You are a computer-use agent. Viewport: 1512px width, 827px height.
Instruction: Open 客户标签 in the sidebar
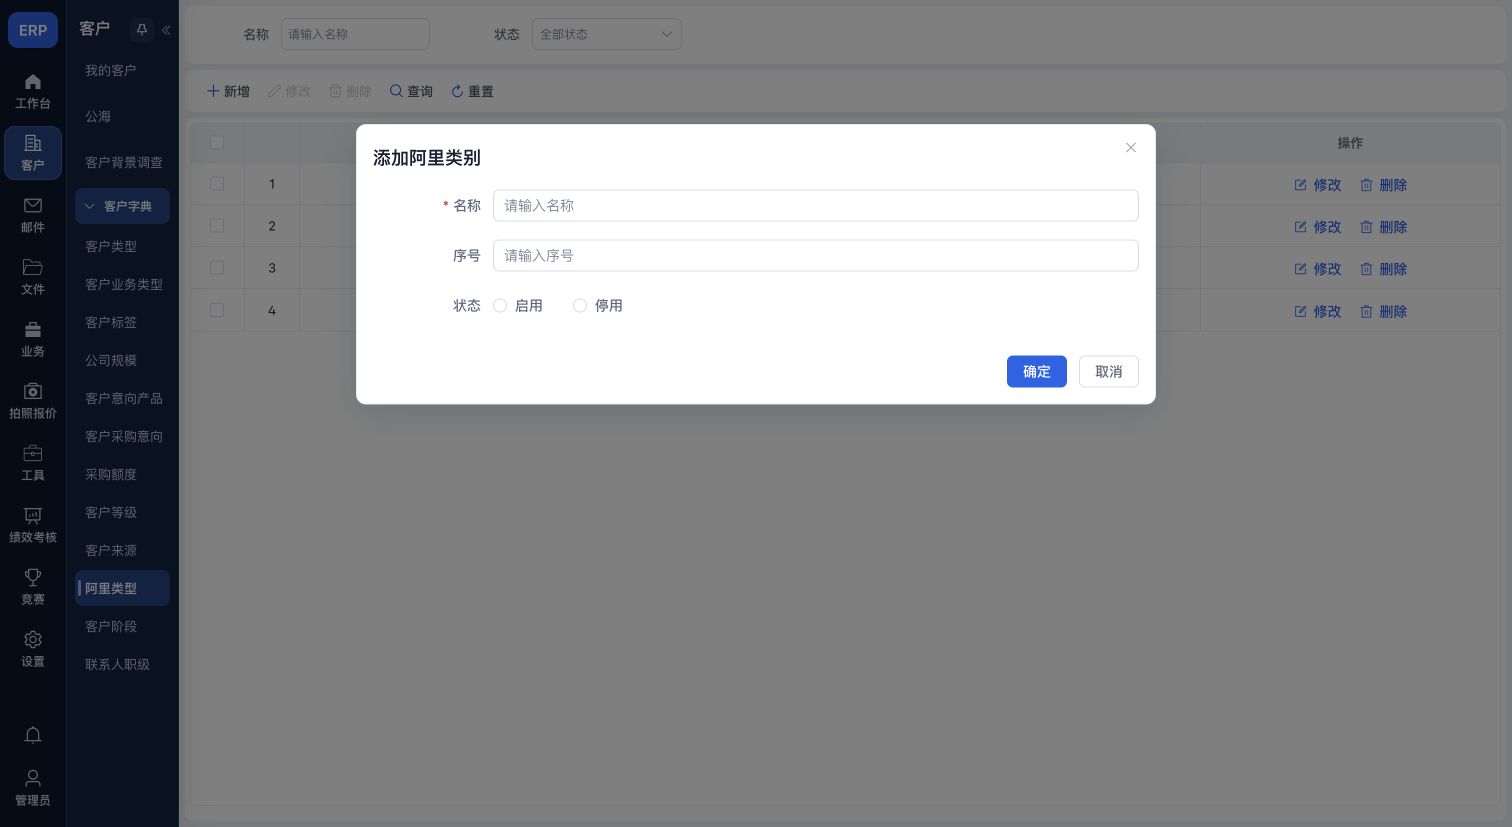pyautogui.click(x=111, y=322)
